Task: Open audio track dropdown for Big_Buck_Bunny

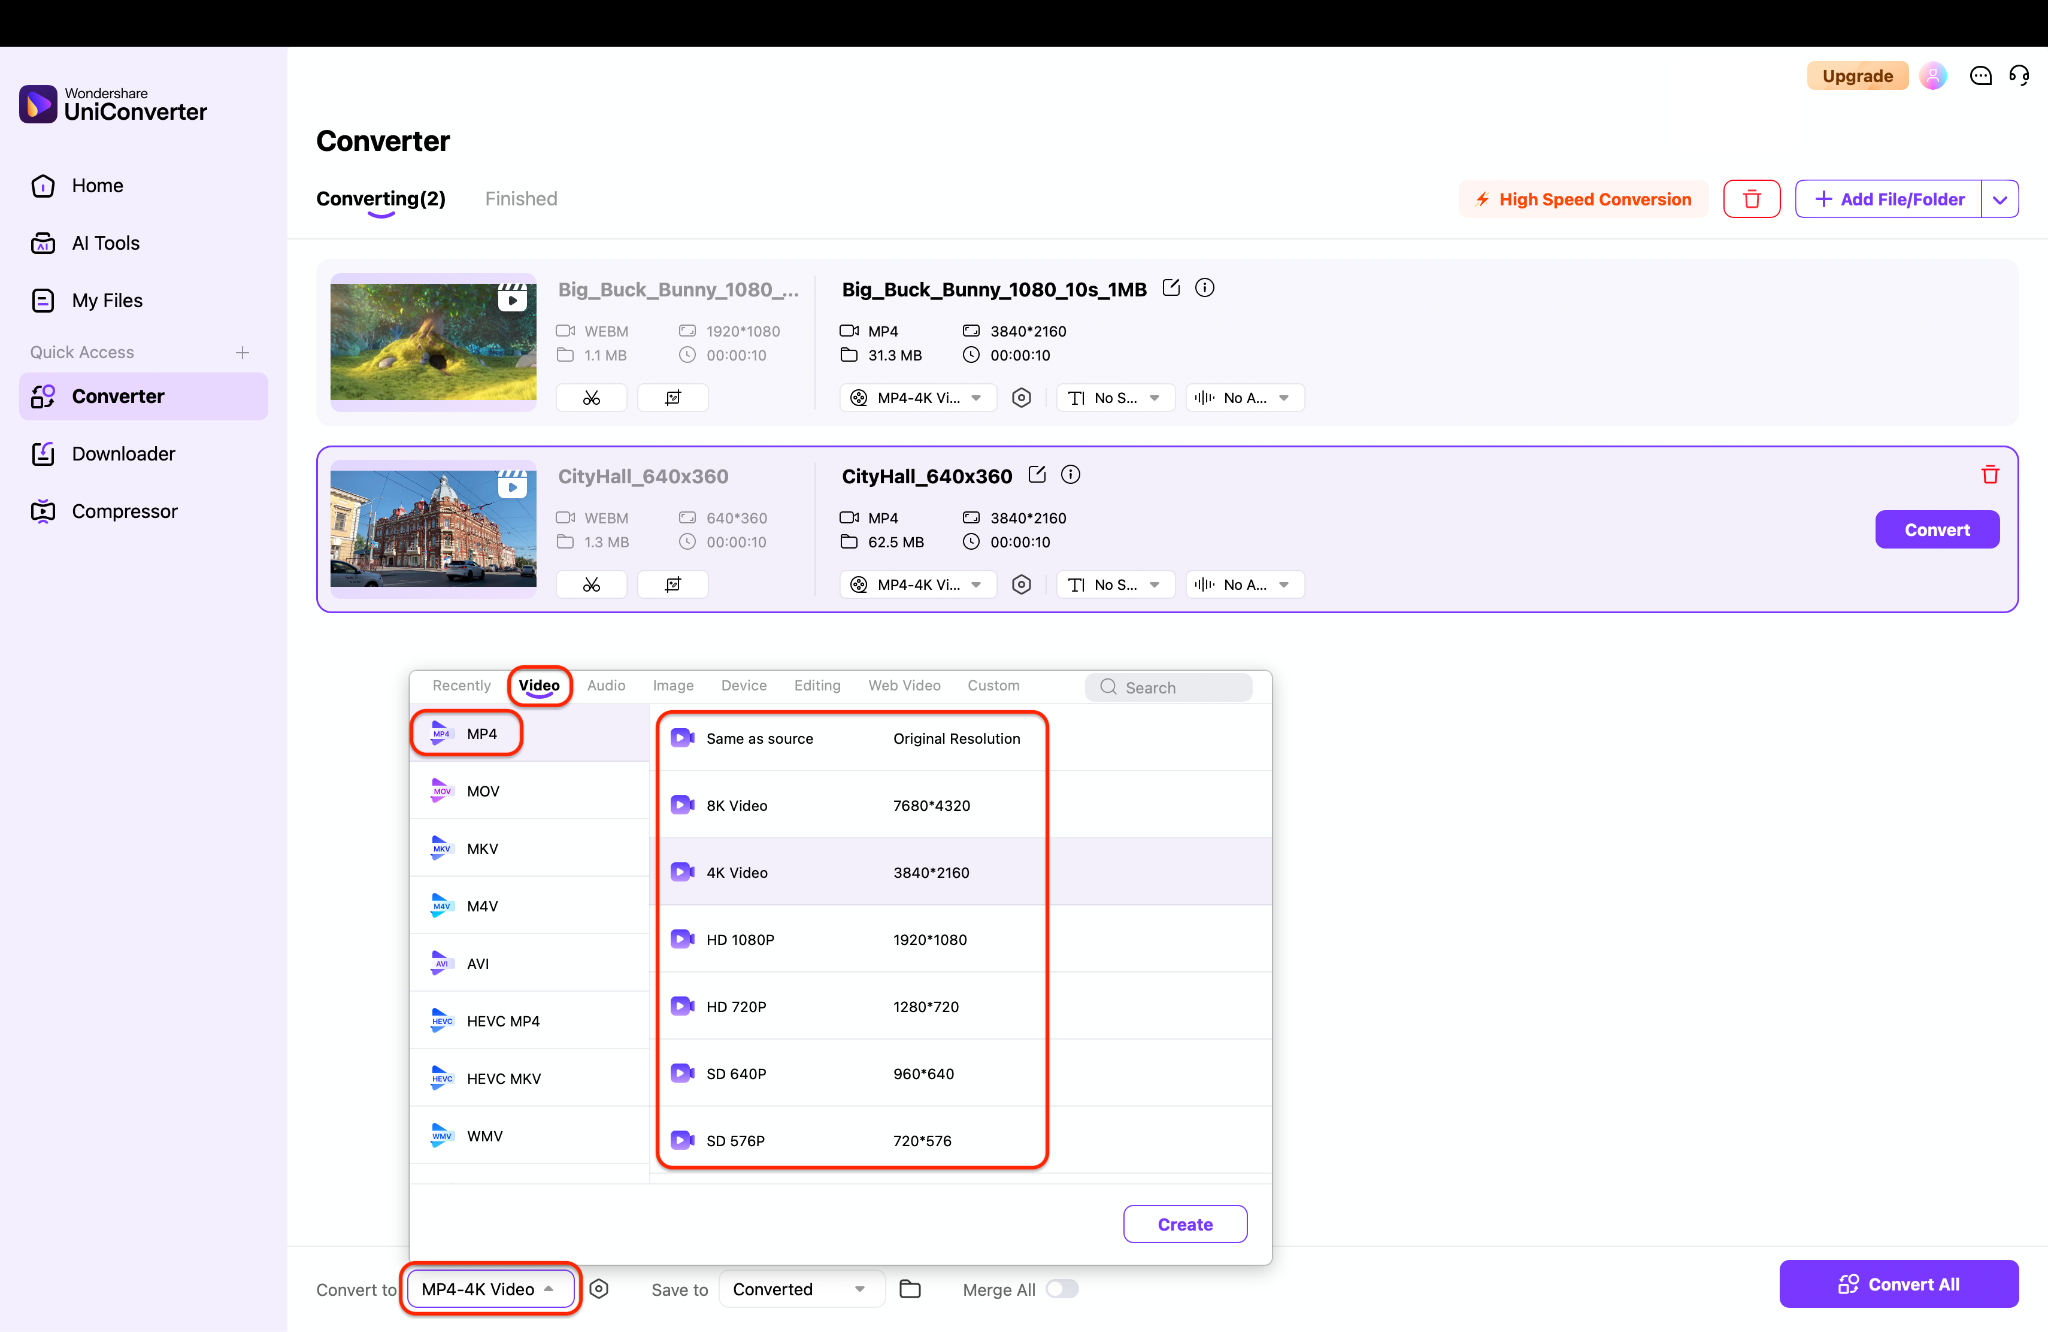Action: (1245, 398)
